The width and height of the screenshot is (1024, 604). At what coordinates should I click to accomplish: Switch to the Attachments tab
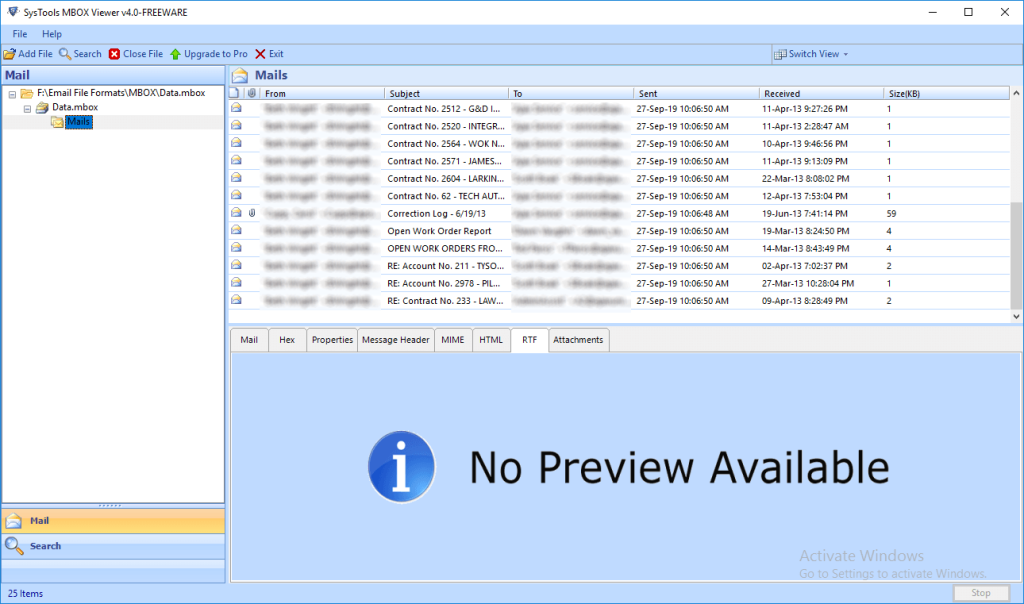coord(578,340)
